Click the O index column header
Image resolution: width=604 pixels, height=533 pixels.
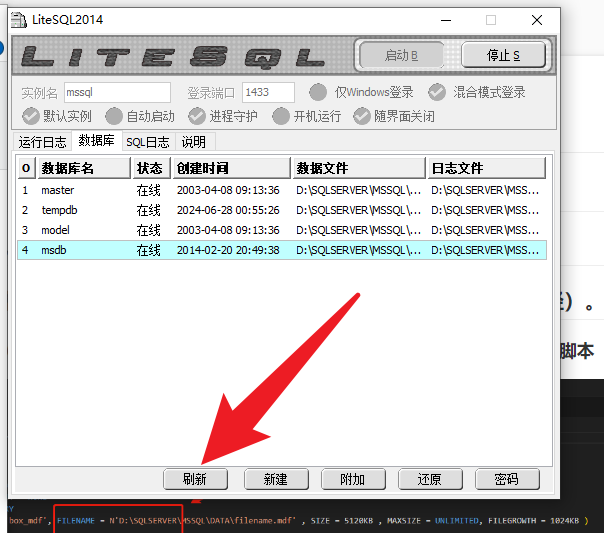pyautogui.click(x=26, y=168)
